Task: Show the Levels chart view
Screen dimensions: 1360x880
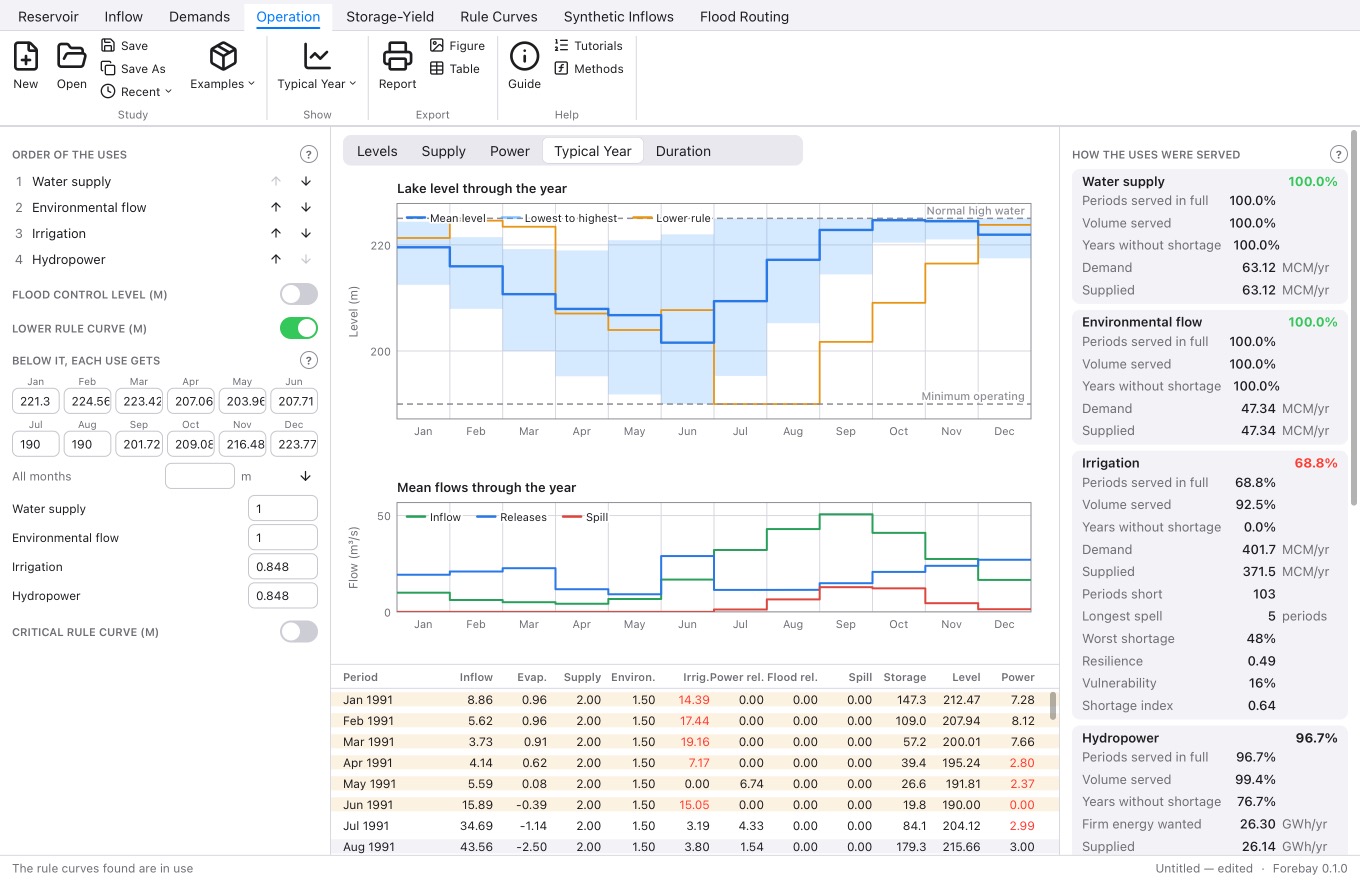Action: point(377,151)
